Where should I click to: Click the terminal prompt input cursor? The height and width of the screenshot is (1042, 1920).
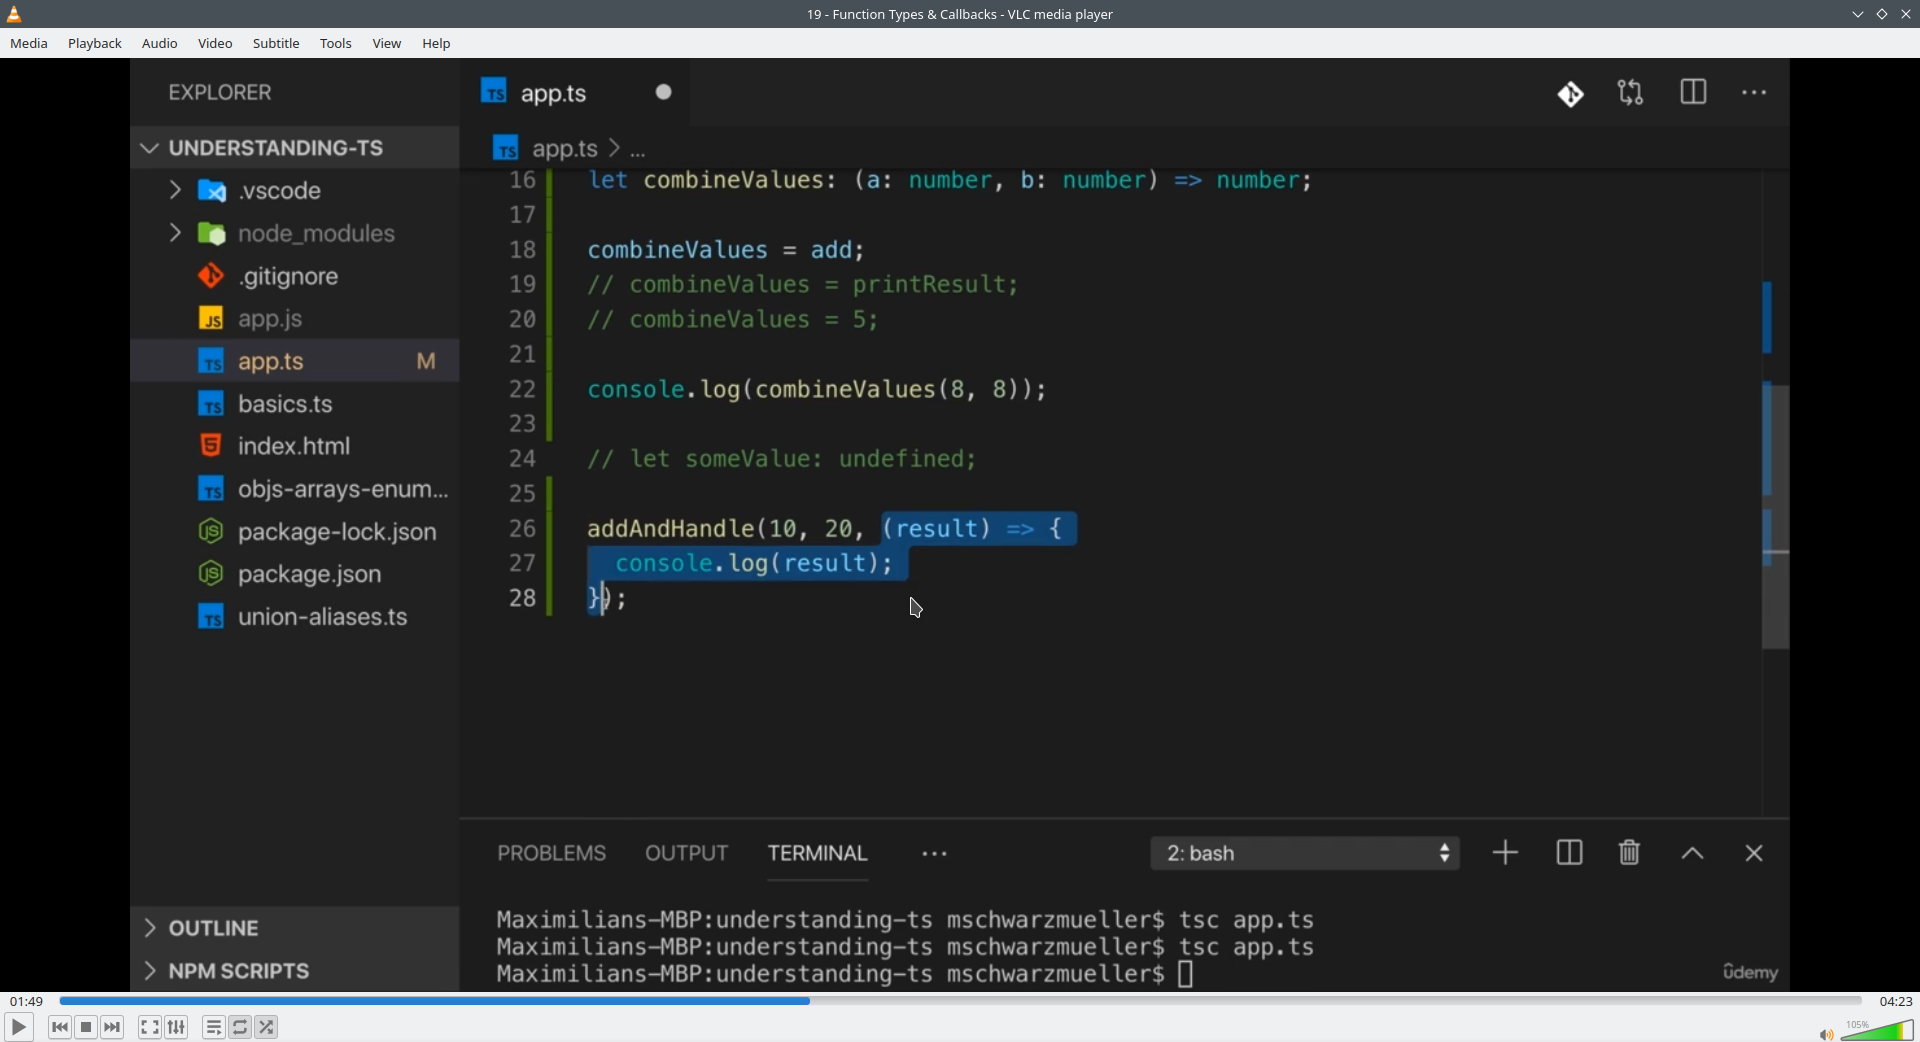(x=1186, y=974)
